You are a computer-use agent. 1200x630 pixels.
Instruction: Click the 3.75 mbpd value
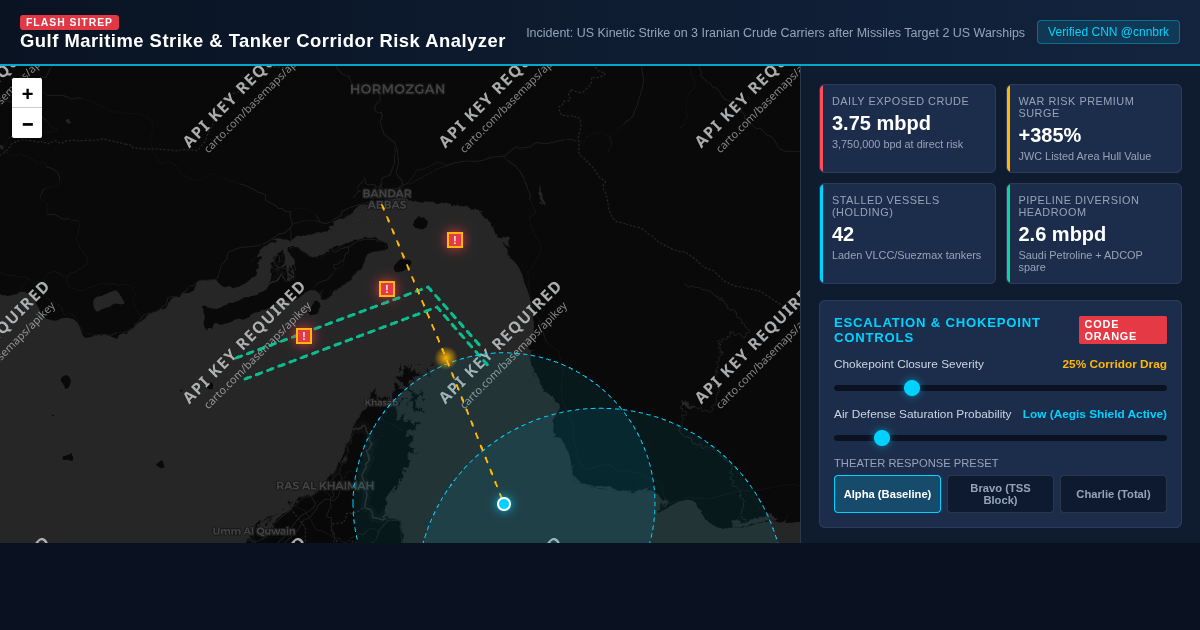(x=881, y=123)
